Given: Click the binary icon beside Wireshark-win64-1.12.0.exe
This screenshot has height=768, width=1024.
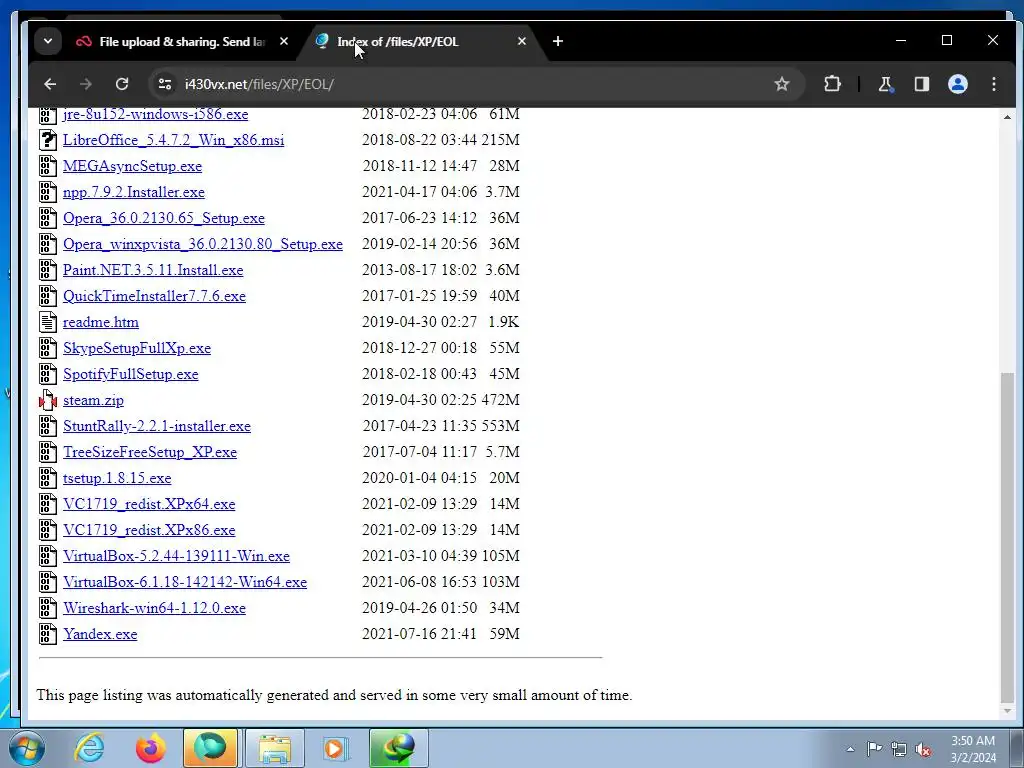Looking at the screenshot, I should point(48,608).
